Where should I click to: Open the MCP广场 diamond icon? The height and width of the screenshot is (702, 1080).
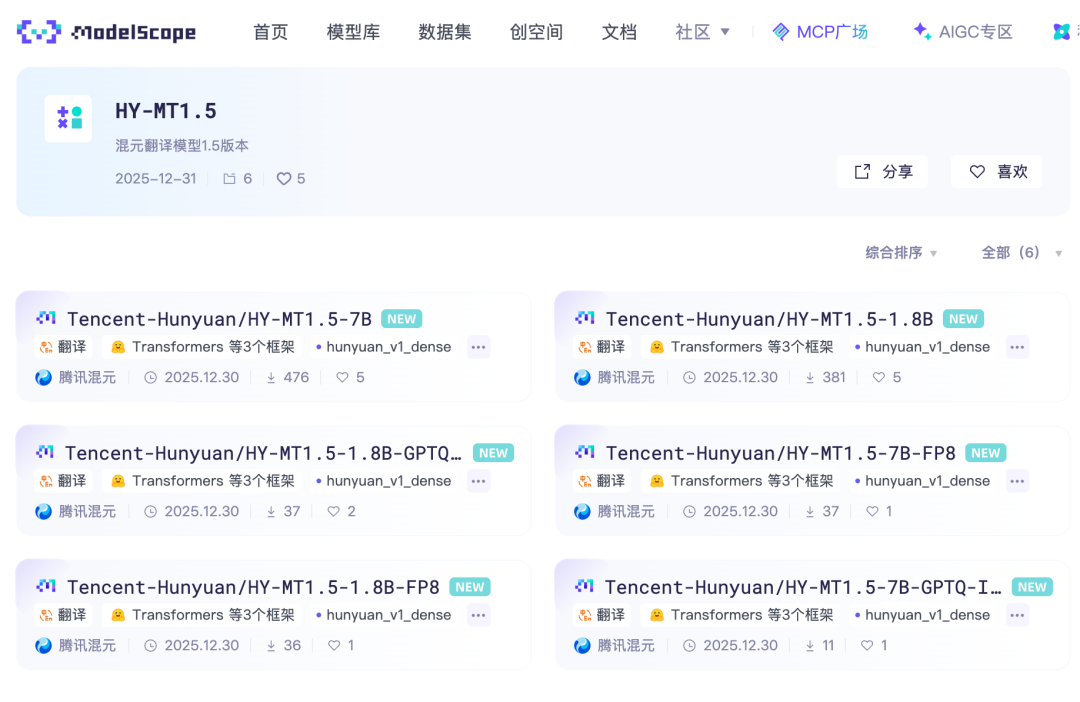[781, 31]
